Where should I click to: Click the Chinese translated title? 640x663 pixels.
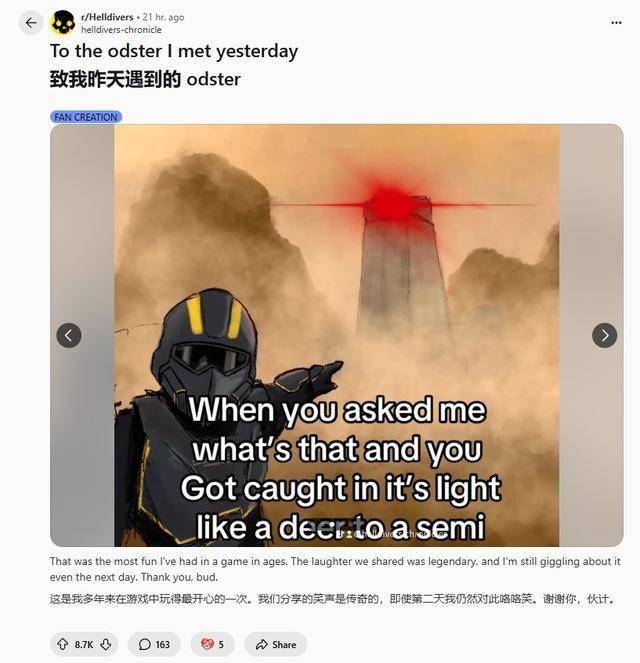tap(145, 79)
